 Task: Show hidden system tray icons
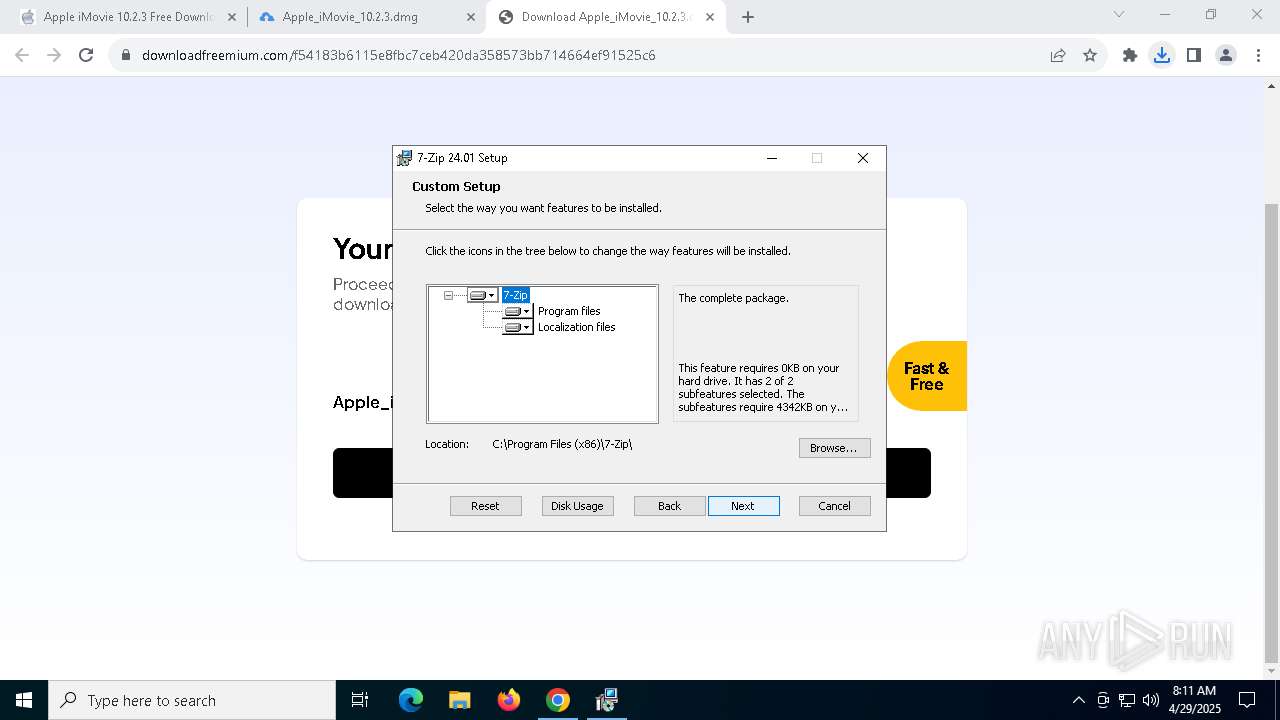pyautogui.click(x=1078, y=700)
